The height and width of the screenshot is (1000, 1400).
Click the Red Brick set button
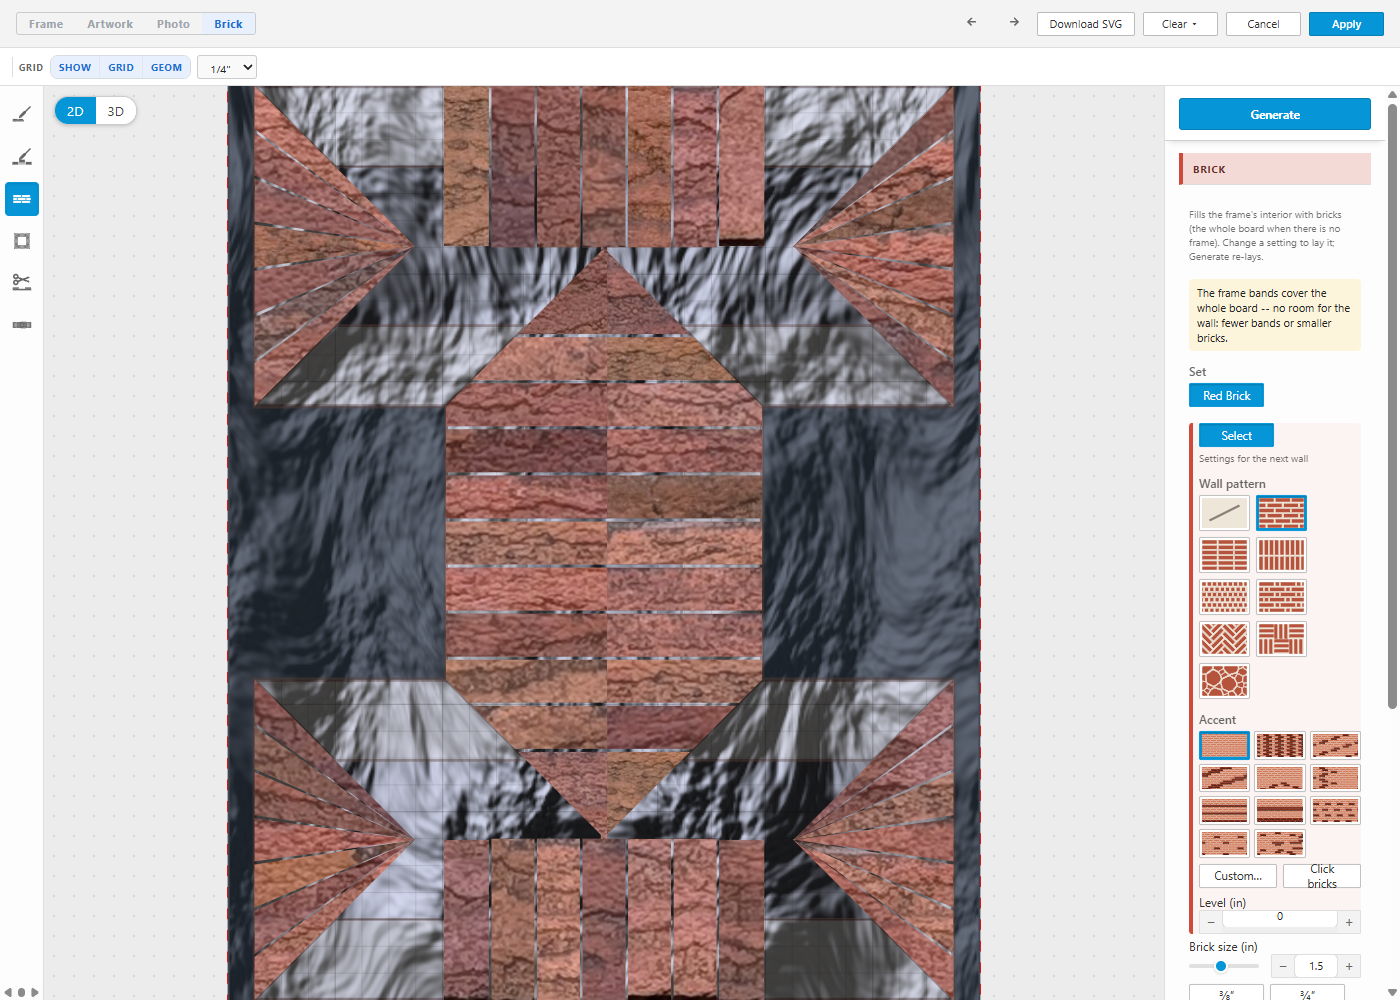coord(1226,395)
